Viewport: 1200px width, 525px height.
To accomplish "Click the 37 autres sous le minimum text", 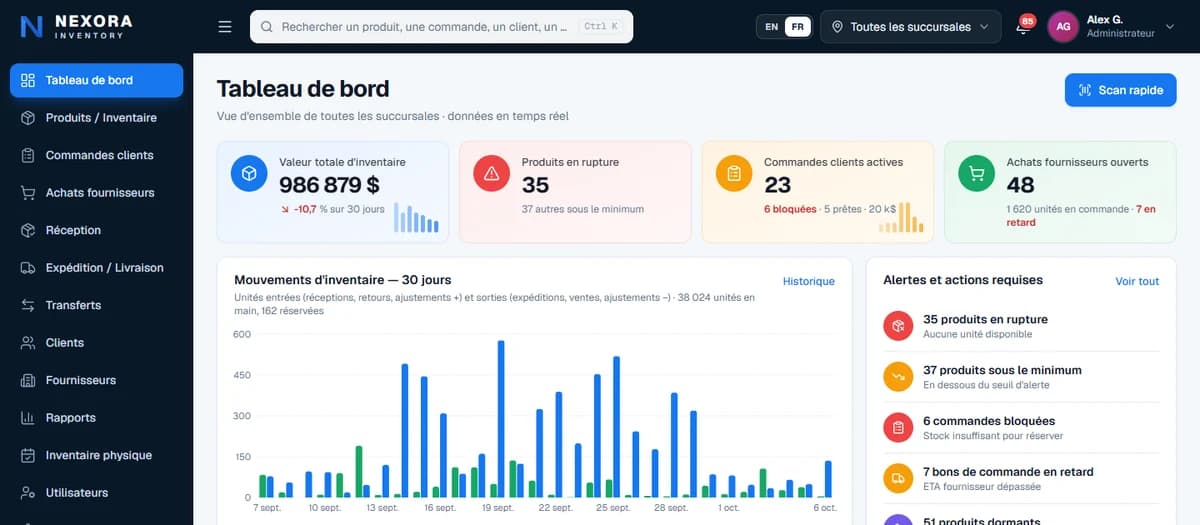I will pos(583,209).
